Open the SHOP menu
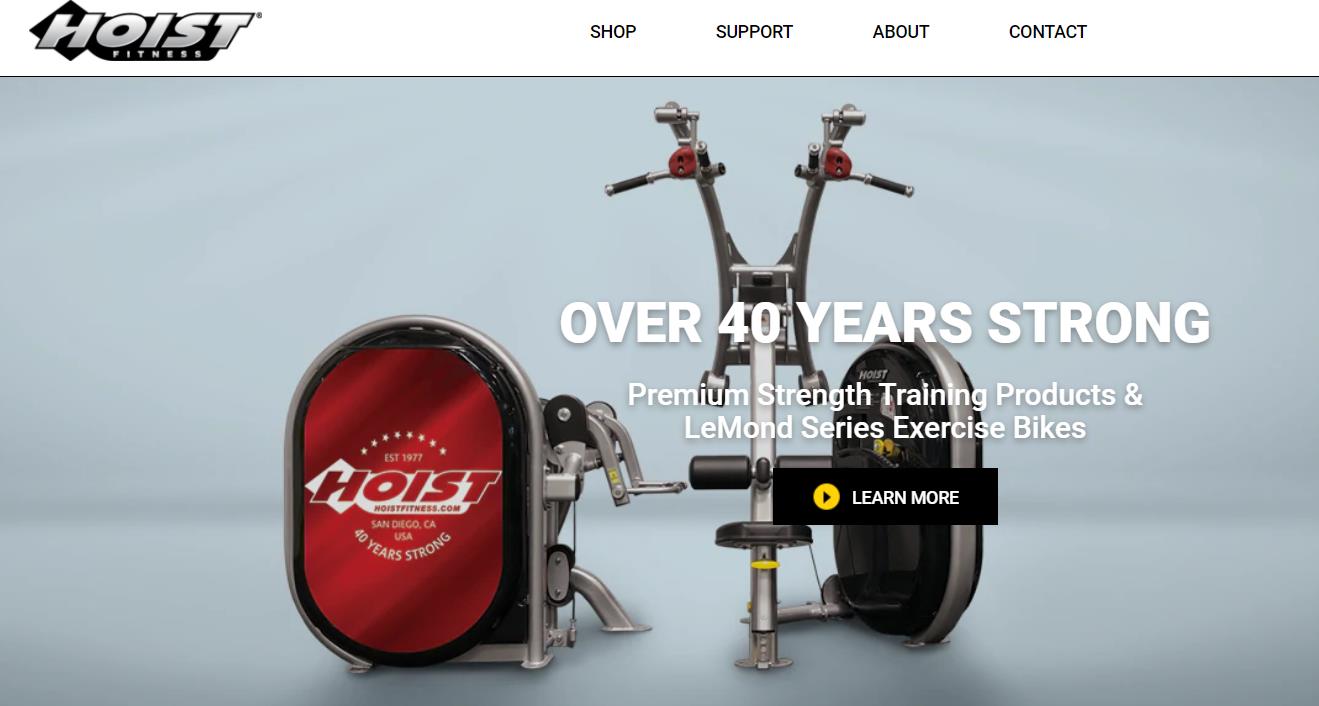The image size is (1319, 706). pos(613,32)
